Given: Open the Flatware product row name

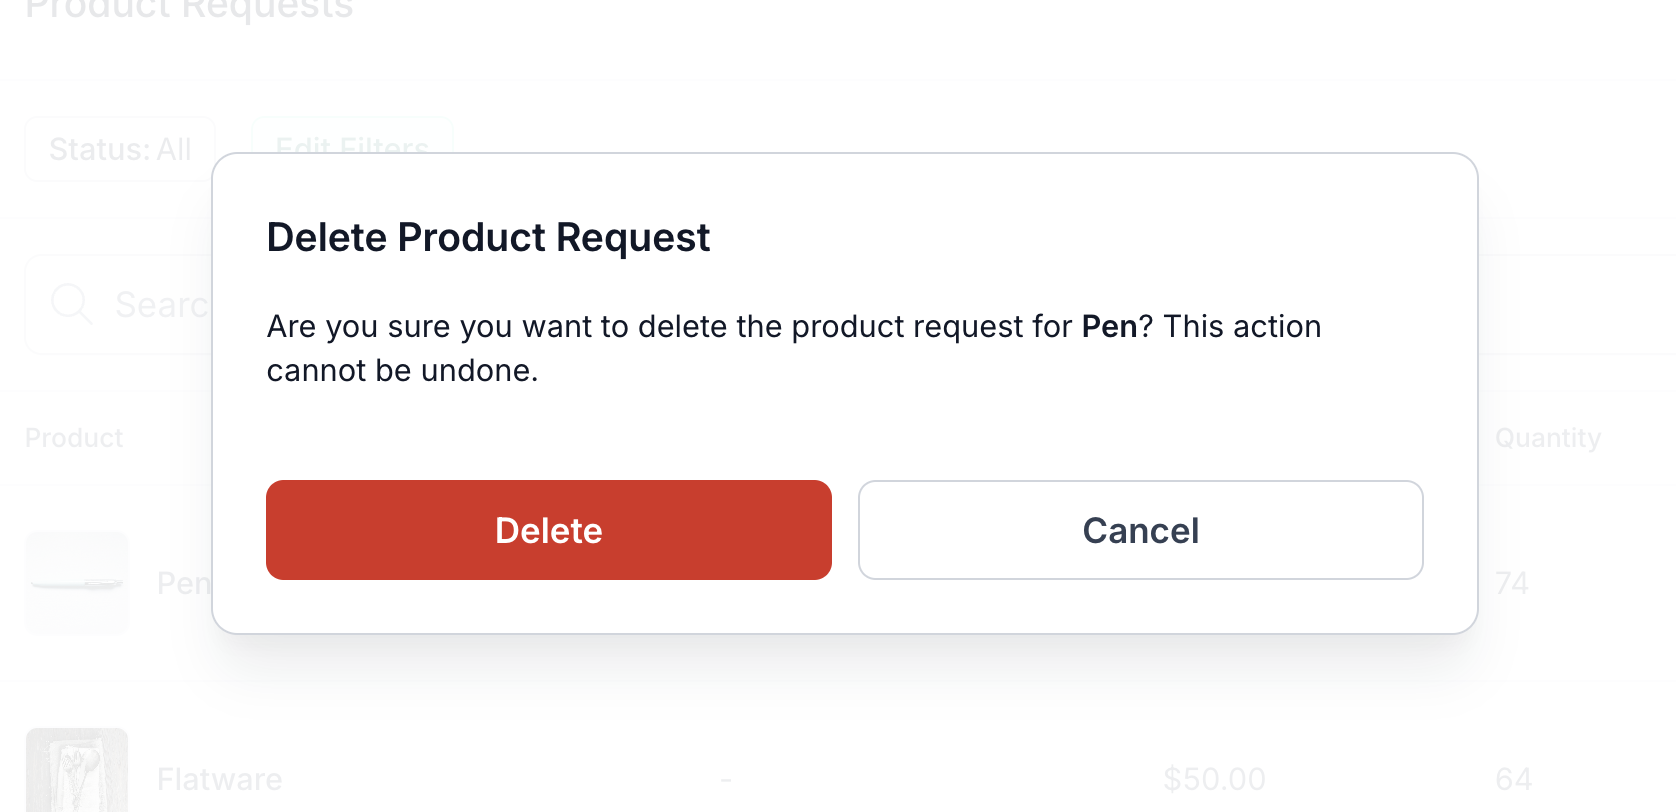Looking at the screenshot, I should pos(220,779).
